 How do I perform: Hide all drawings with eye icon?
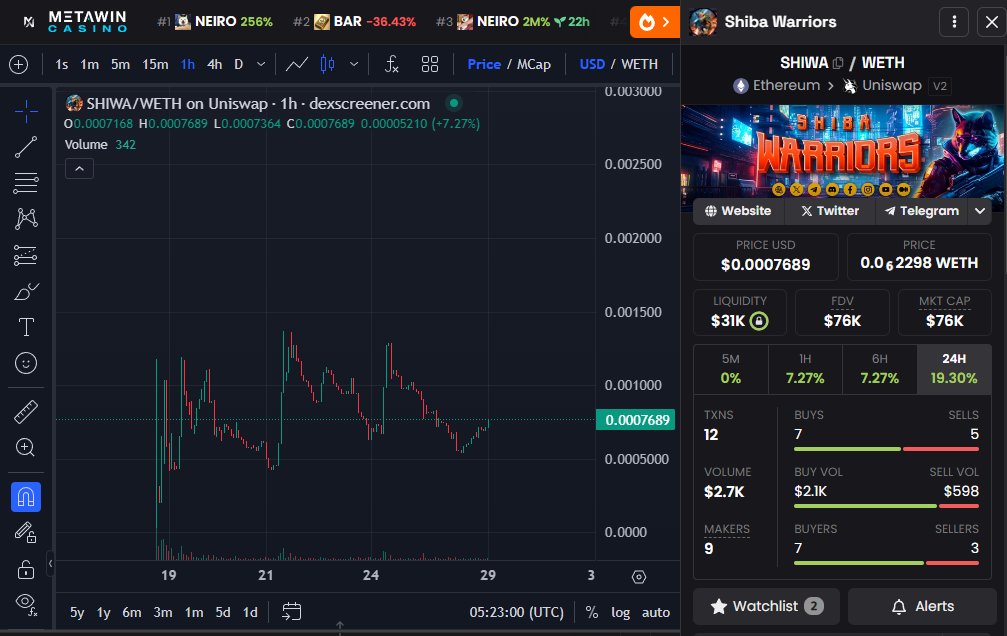(26, 605)
